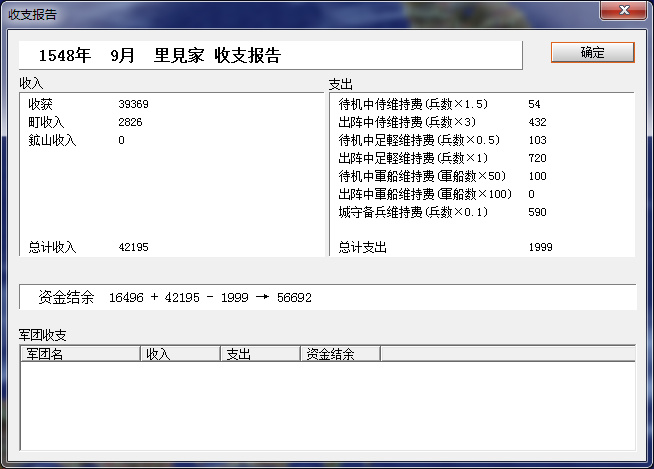Click the report title 里見家 收支报告

click(x=217, y=55)
